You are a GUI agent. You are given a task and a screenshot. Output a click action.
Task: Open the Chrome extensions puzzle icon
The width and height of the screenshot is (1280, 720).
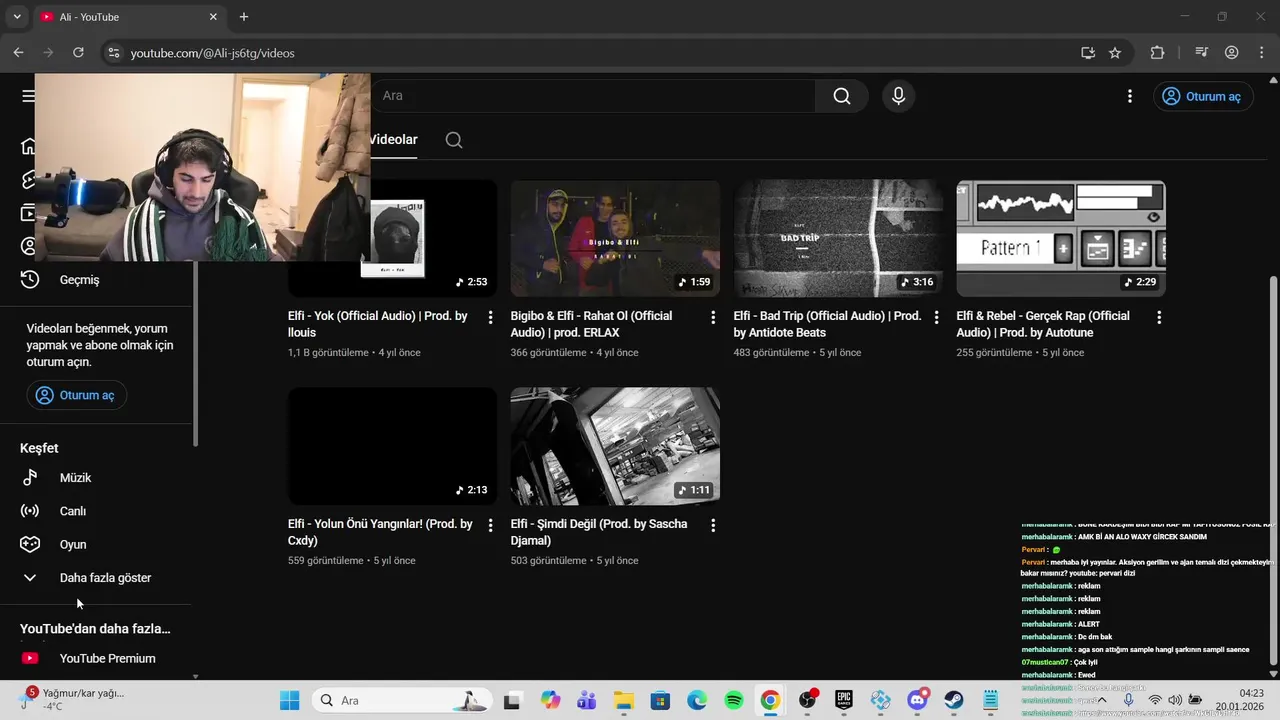(x=1157, y=53)
